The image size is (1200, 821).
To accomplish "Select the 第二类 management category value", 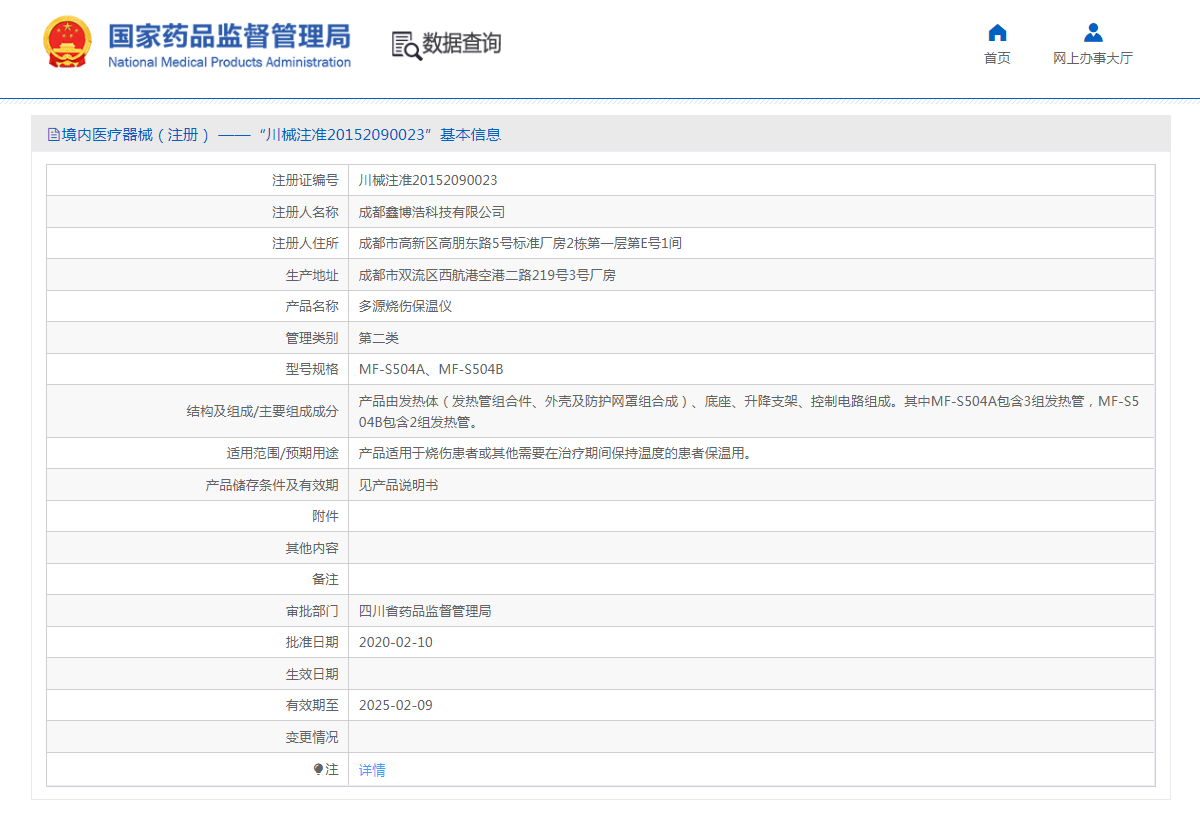I will (x=379, y=338).
